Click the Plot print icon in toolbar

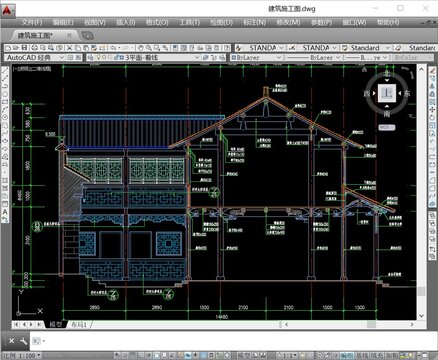click(x=34, y=48)
